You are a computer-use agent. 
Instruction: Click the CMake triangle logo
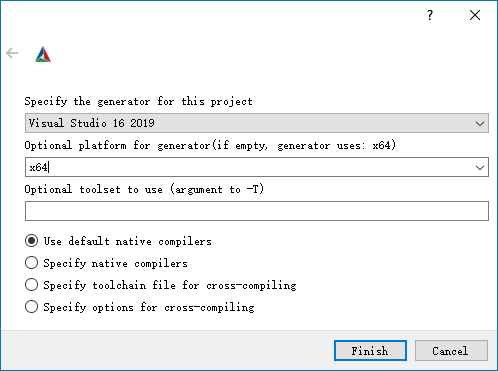(x=43, y=54)
